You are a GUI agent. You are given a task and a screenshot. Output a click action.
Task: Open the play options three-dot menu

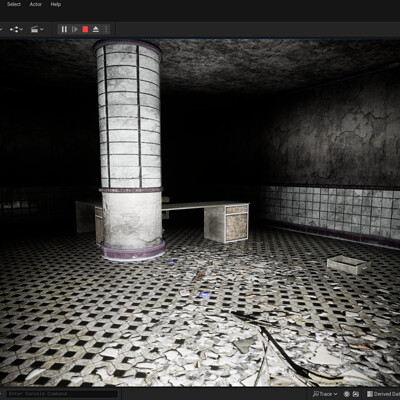[106, 29]
